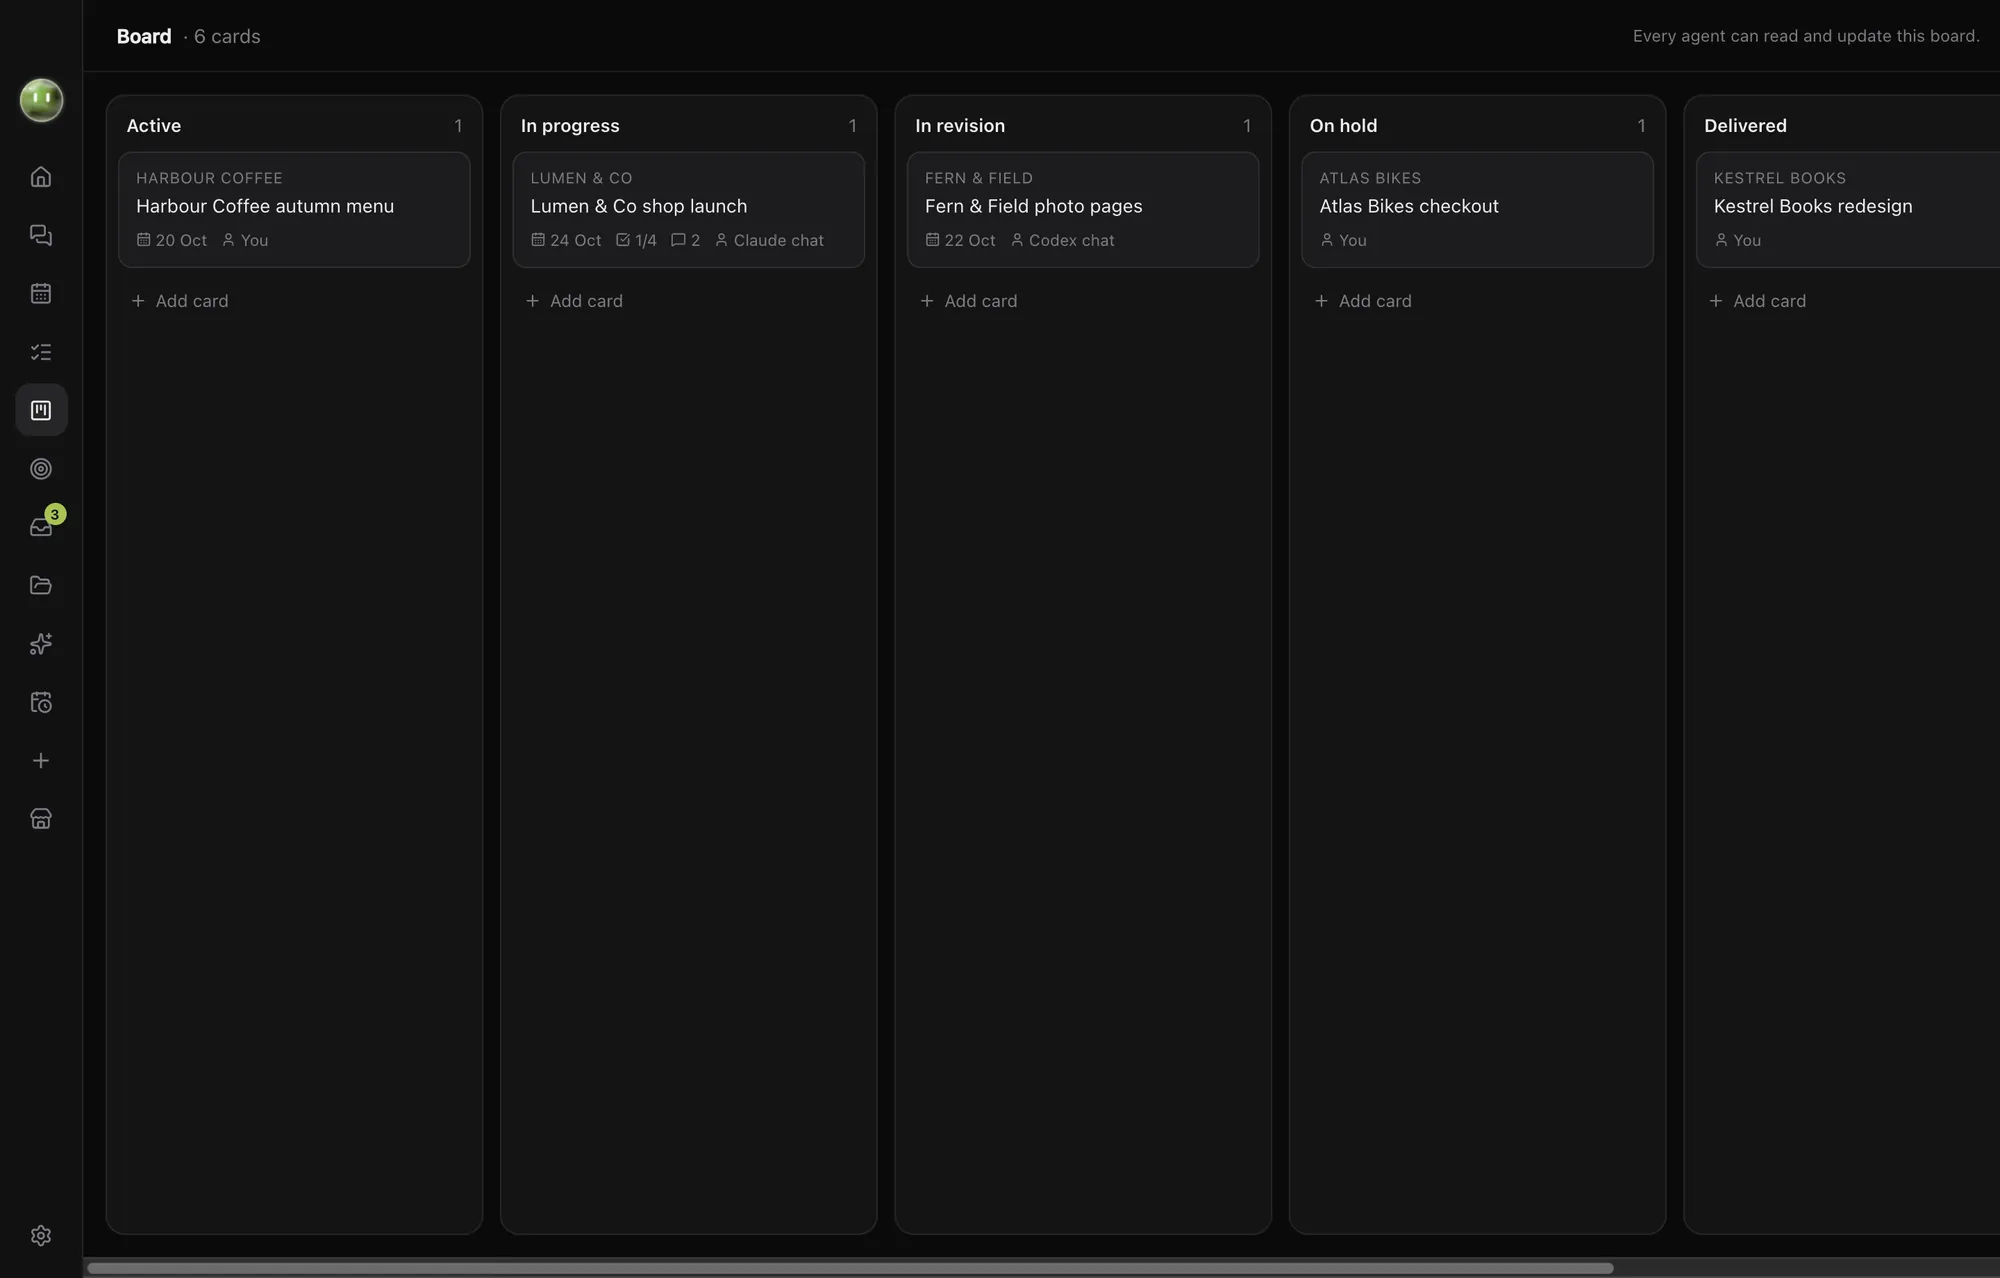Click the Active column header
Image resolution: width=2000 pixels, height=1278 pixels.
[x=154, y=126]
